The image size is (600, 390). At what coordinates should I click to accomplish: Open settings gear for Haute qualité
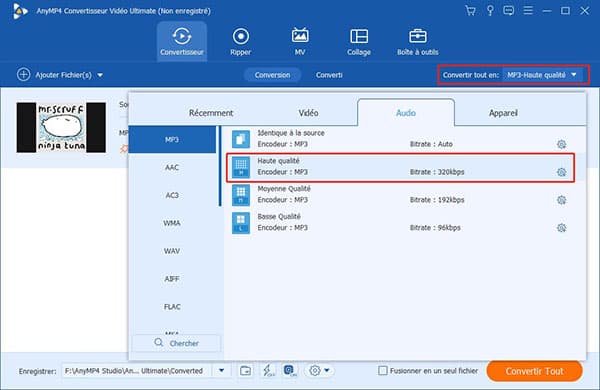tap(561, 172)
